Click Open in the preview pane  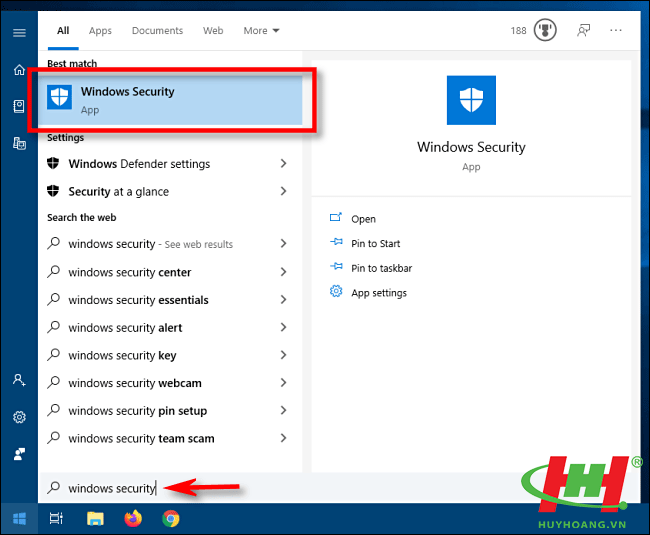pos(363,219)
